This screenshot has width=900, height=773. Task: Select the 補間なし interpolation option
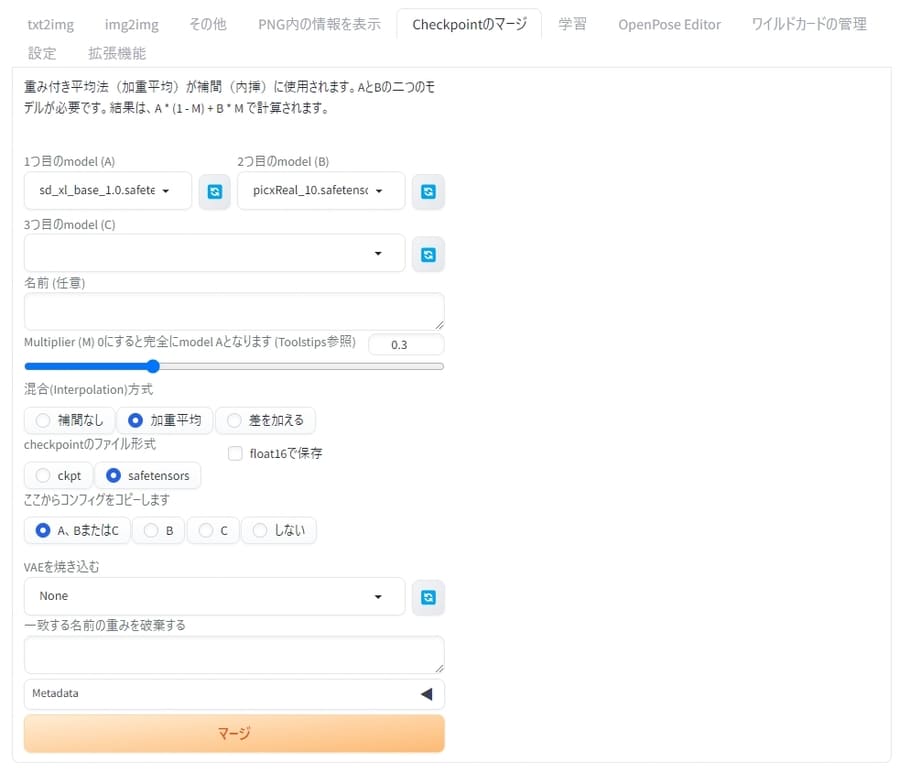point(69,420)
